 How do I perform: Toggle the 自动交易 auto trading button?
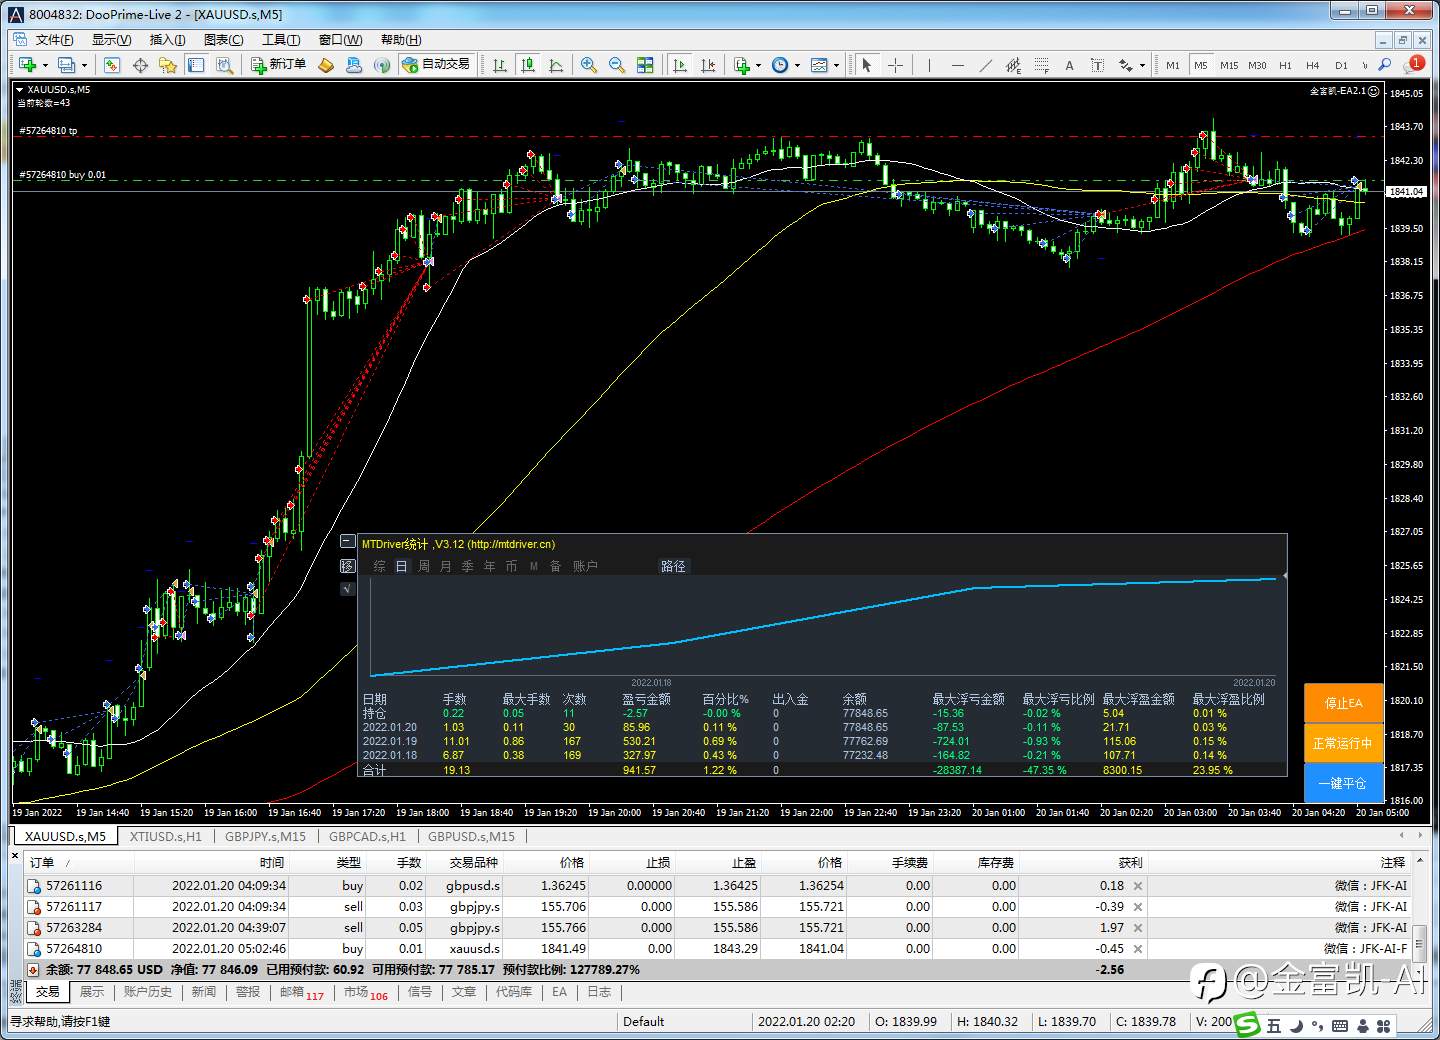click(436, 65)
